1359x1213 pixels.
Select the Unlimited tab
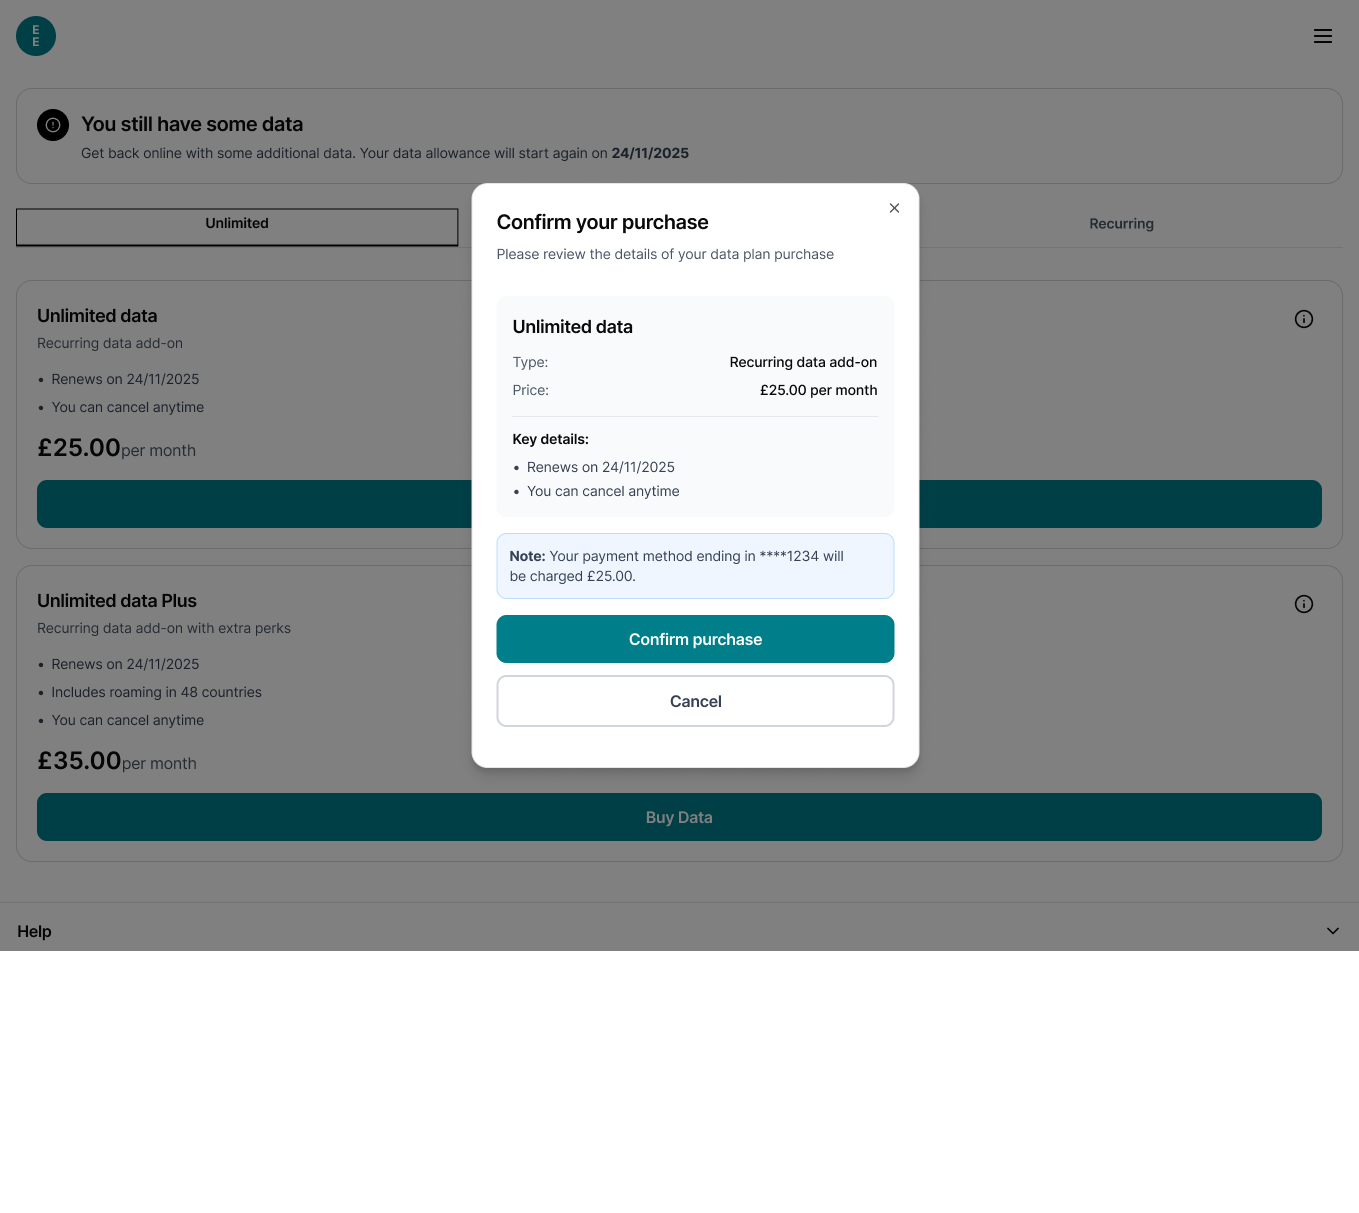236,227
